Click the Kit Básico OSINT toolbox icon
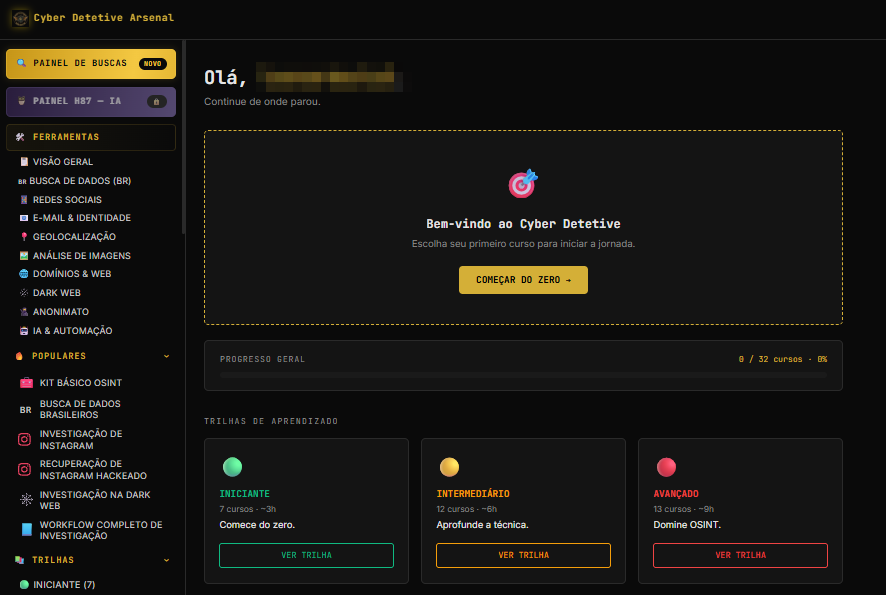This screenshot has width=886, height=595. tap(26, 383)
